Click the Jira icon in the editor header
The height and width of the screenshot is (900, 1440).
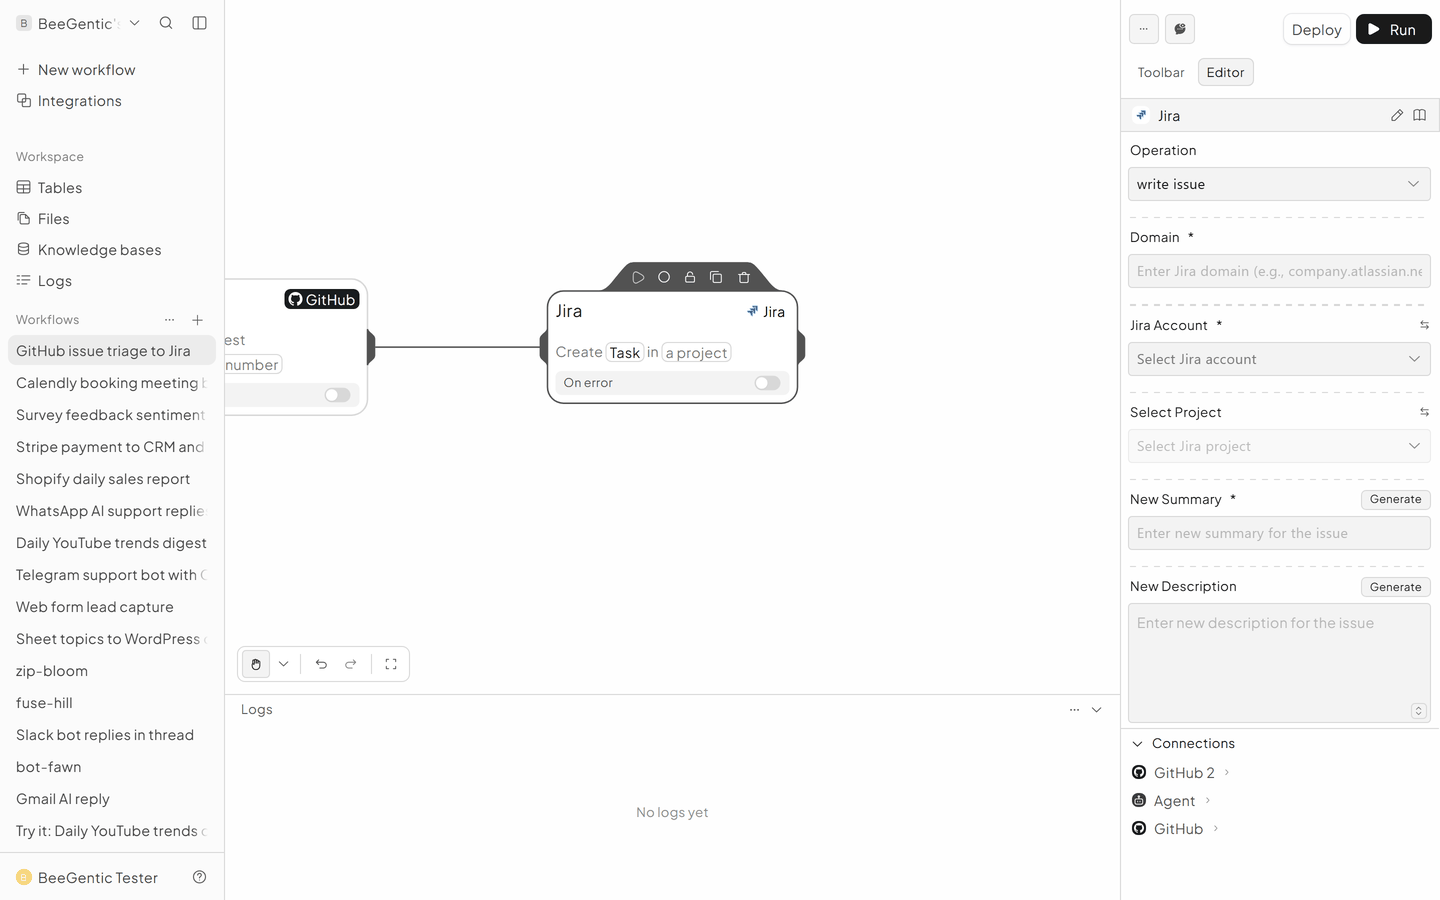click(x=1142, y=116)
